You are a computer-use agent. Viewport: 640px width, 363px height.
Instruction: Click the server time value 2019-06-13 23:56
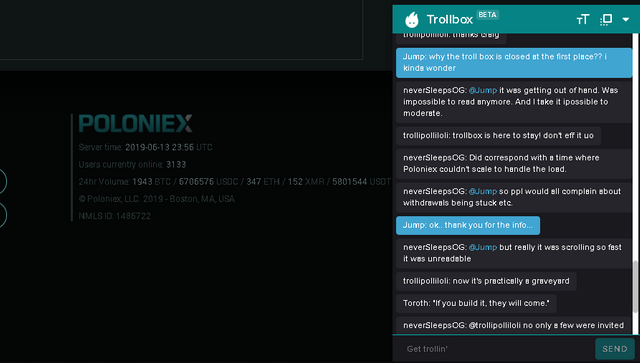point(160,147)
